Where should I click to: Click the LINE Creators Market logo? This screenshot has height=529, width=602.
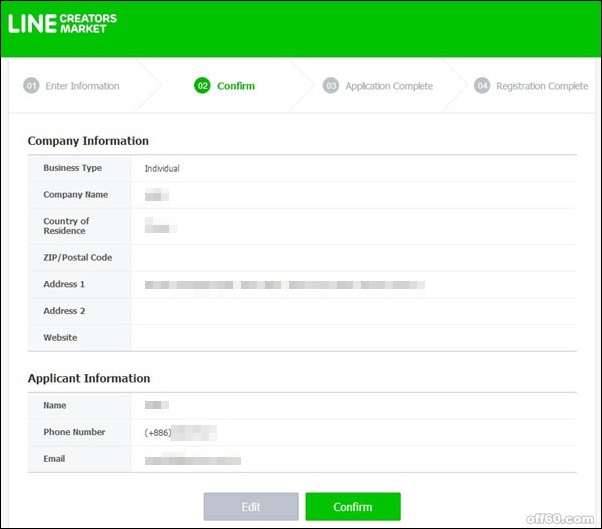coord(62,23)
